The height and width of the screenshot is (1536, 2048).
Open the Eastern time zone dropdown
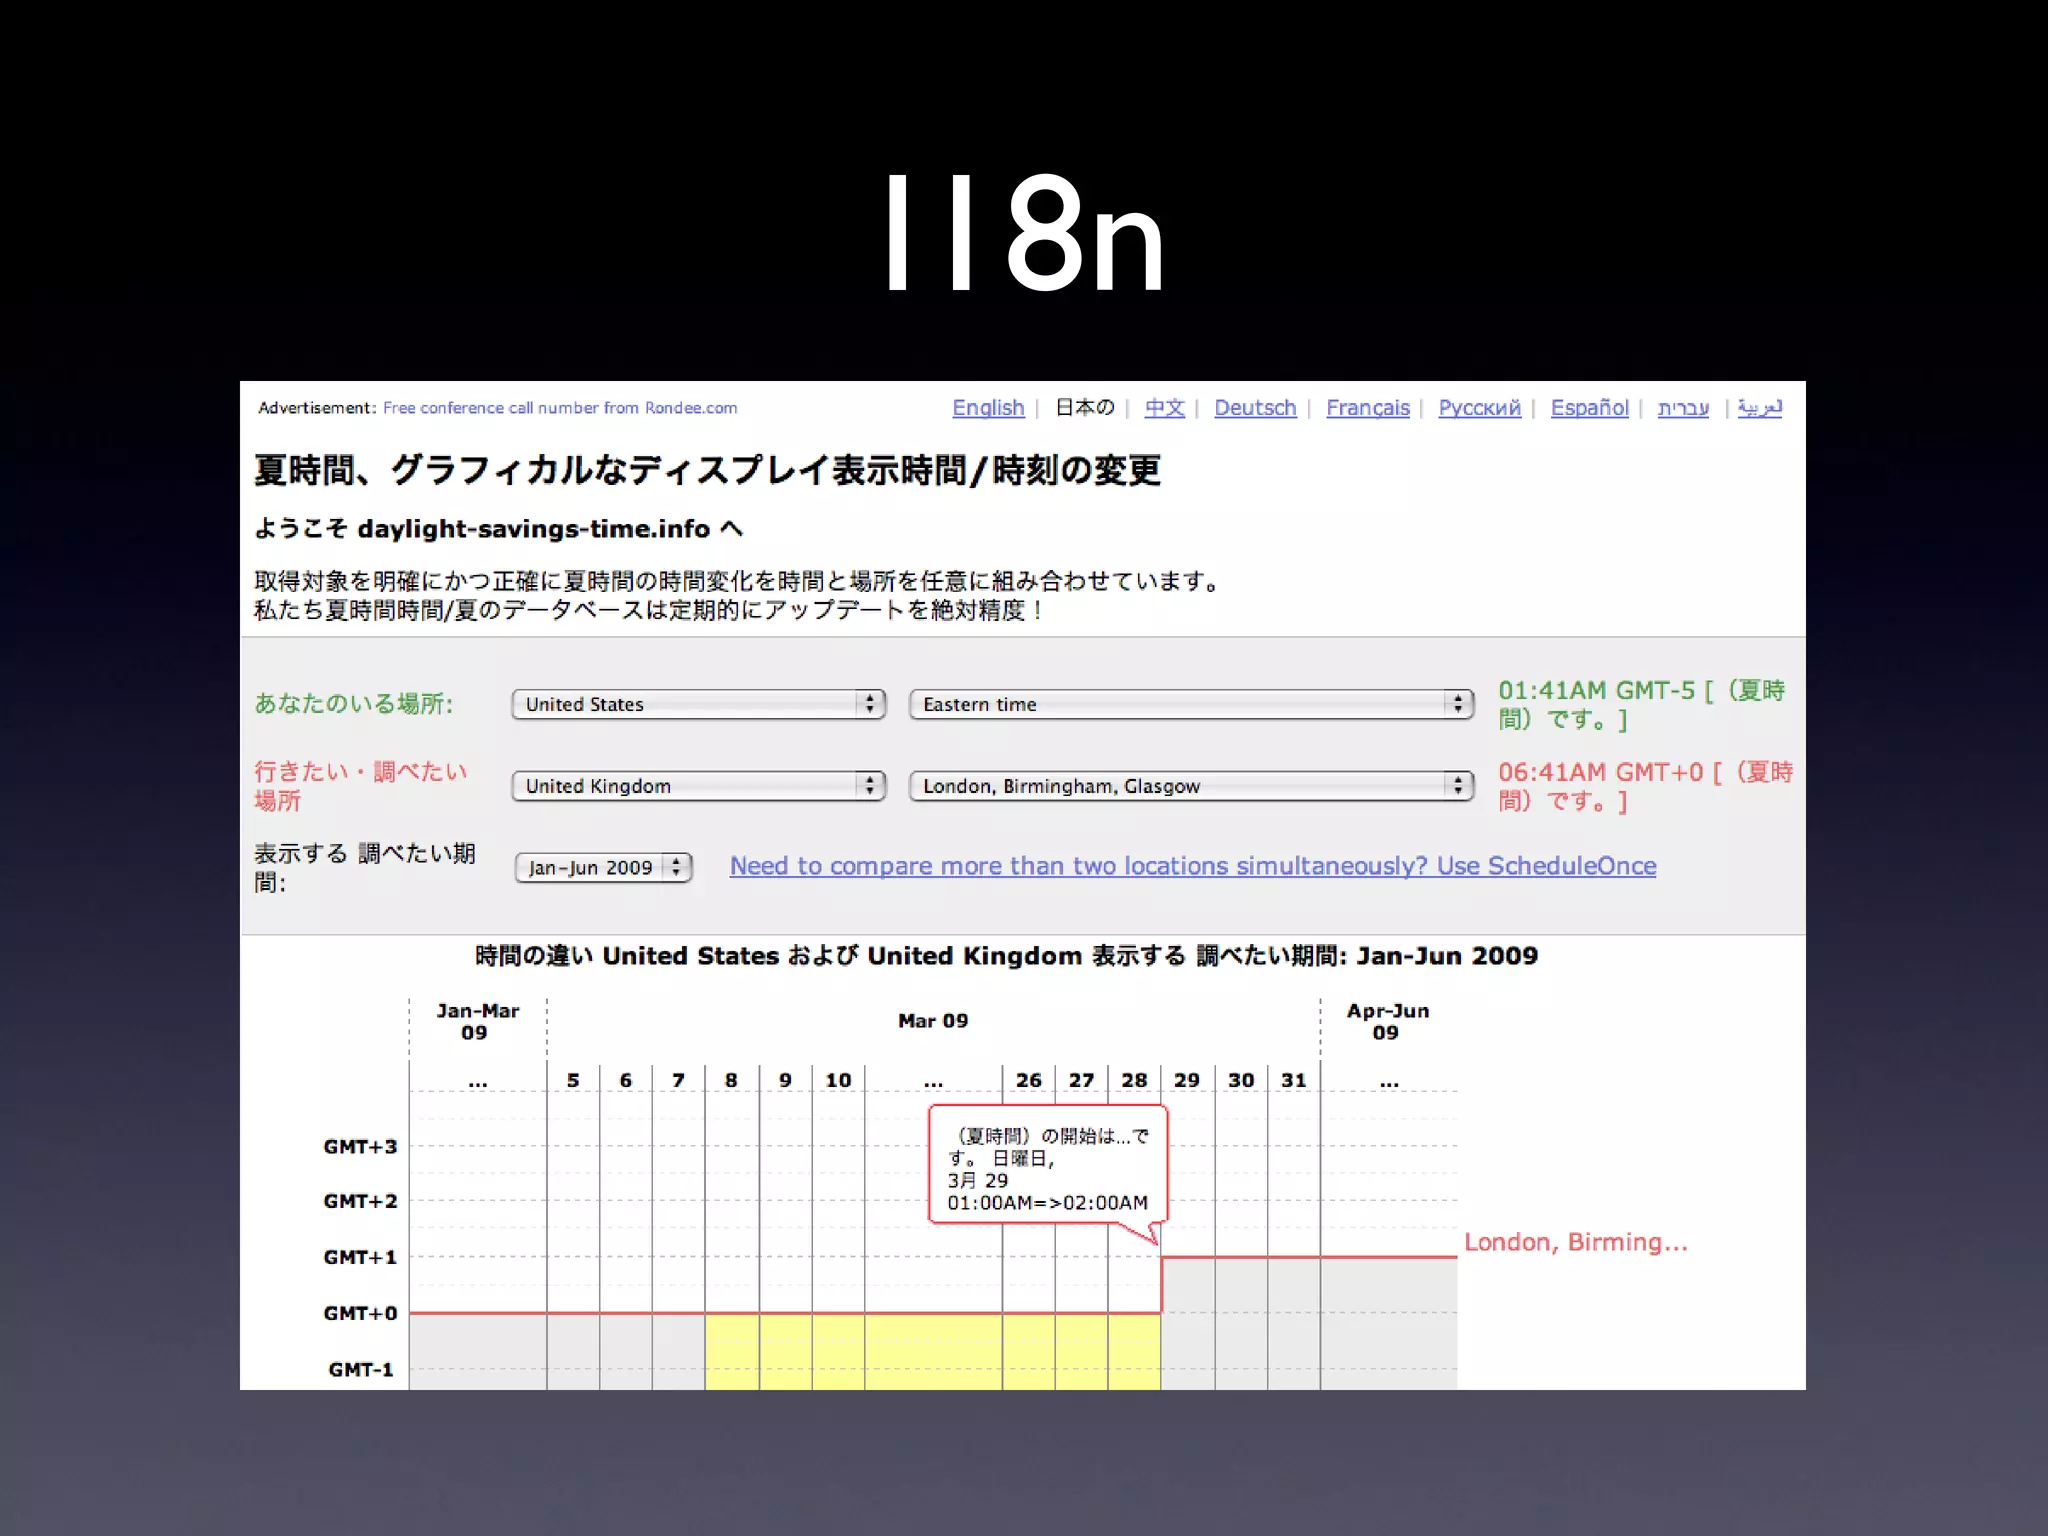1191,704
